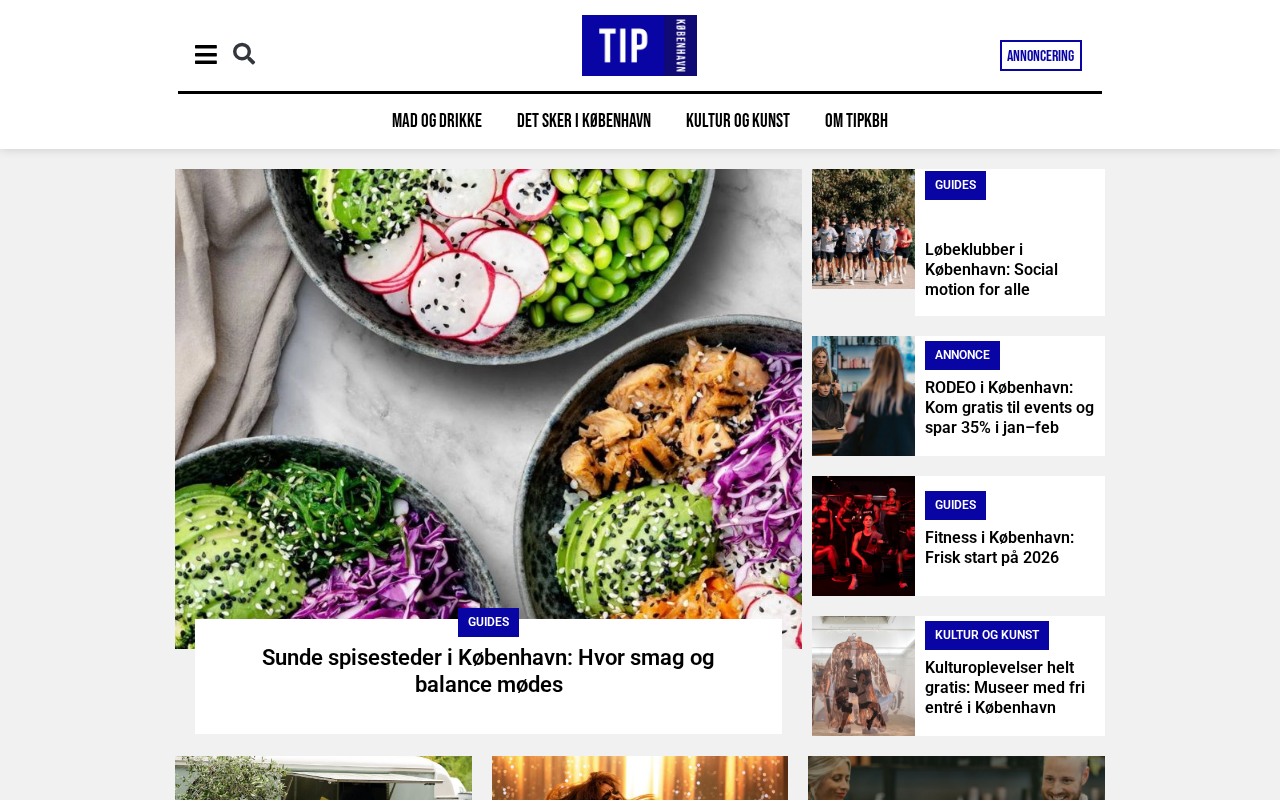Open the hamburger menu icon
Viewport: 1280px width, 800px height.
tap(206, 55)
